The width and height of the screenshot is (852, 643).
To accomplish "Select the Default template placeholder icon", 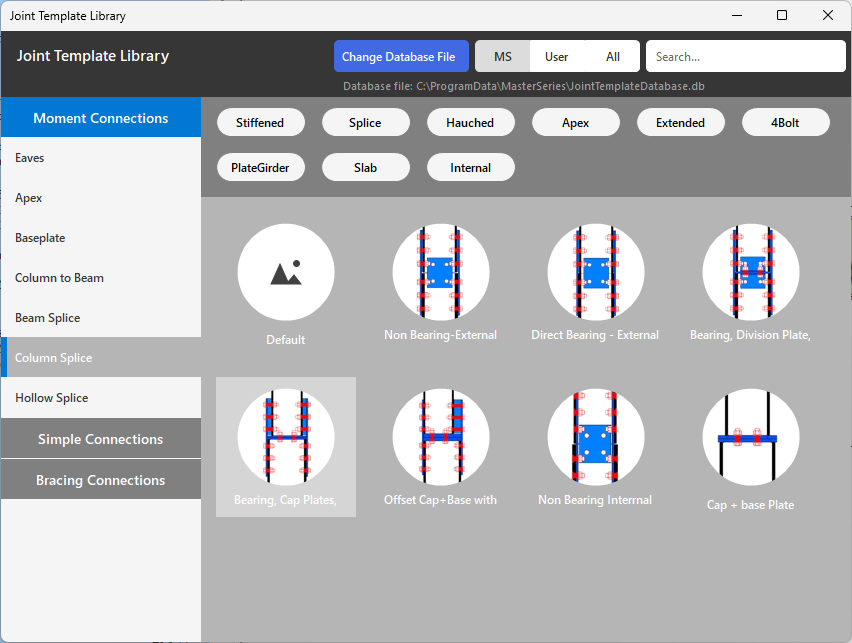I will [286, 272].
